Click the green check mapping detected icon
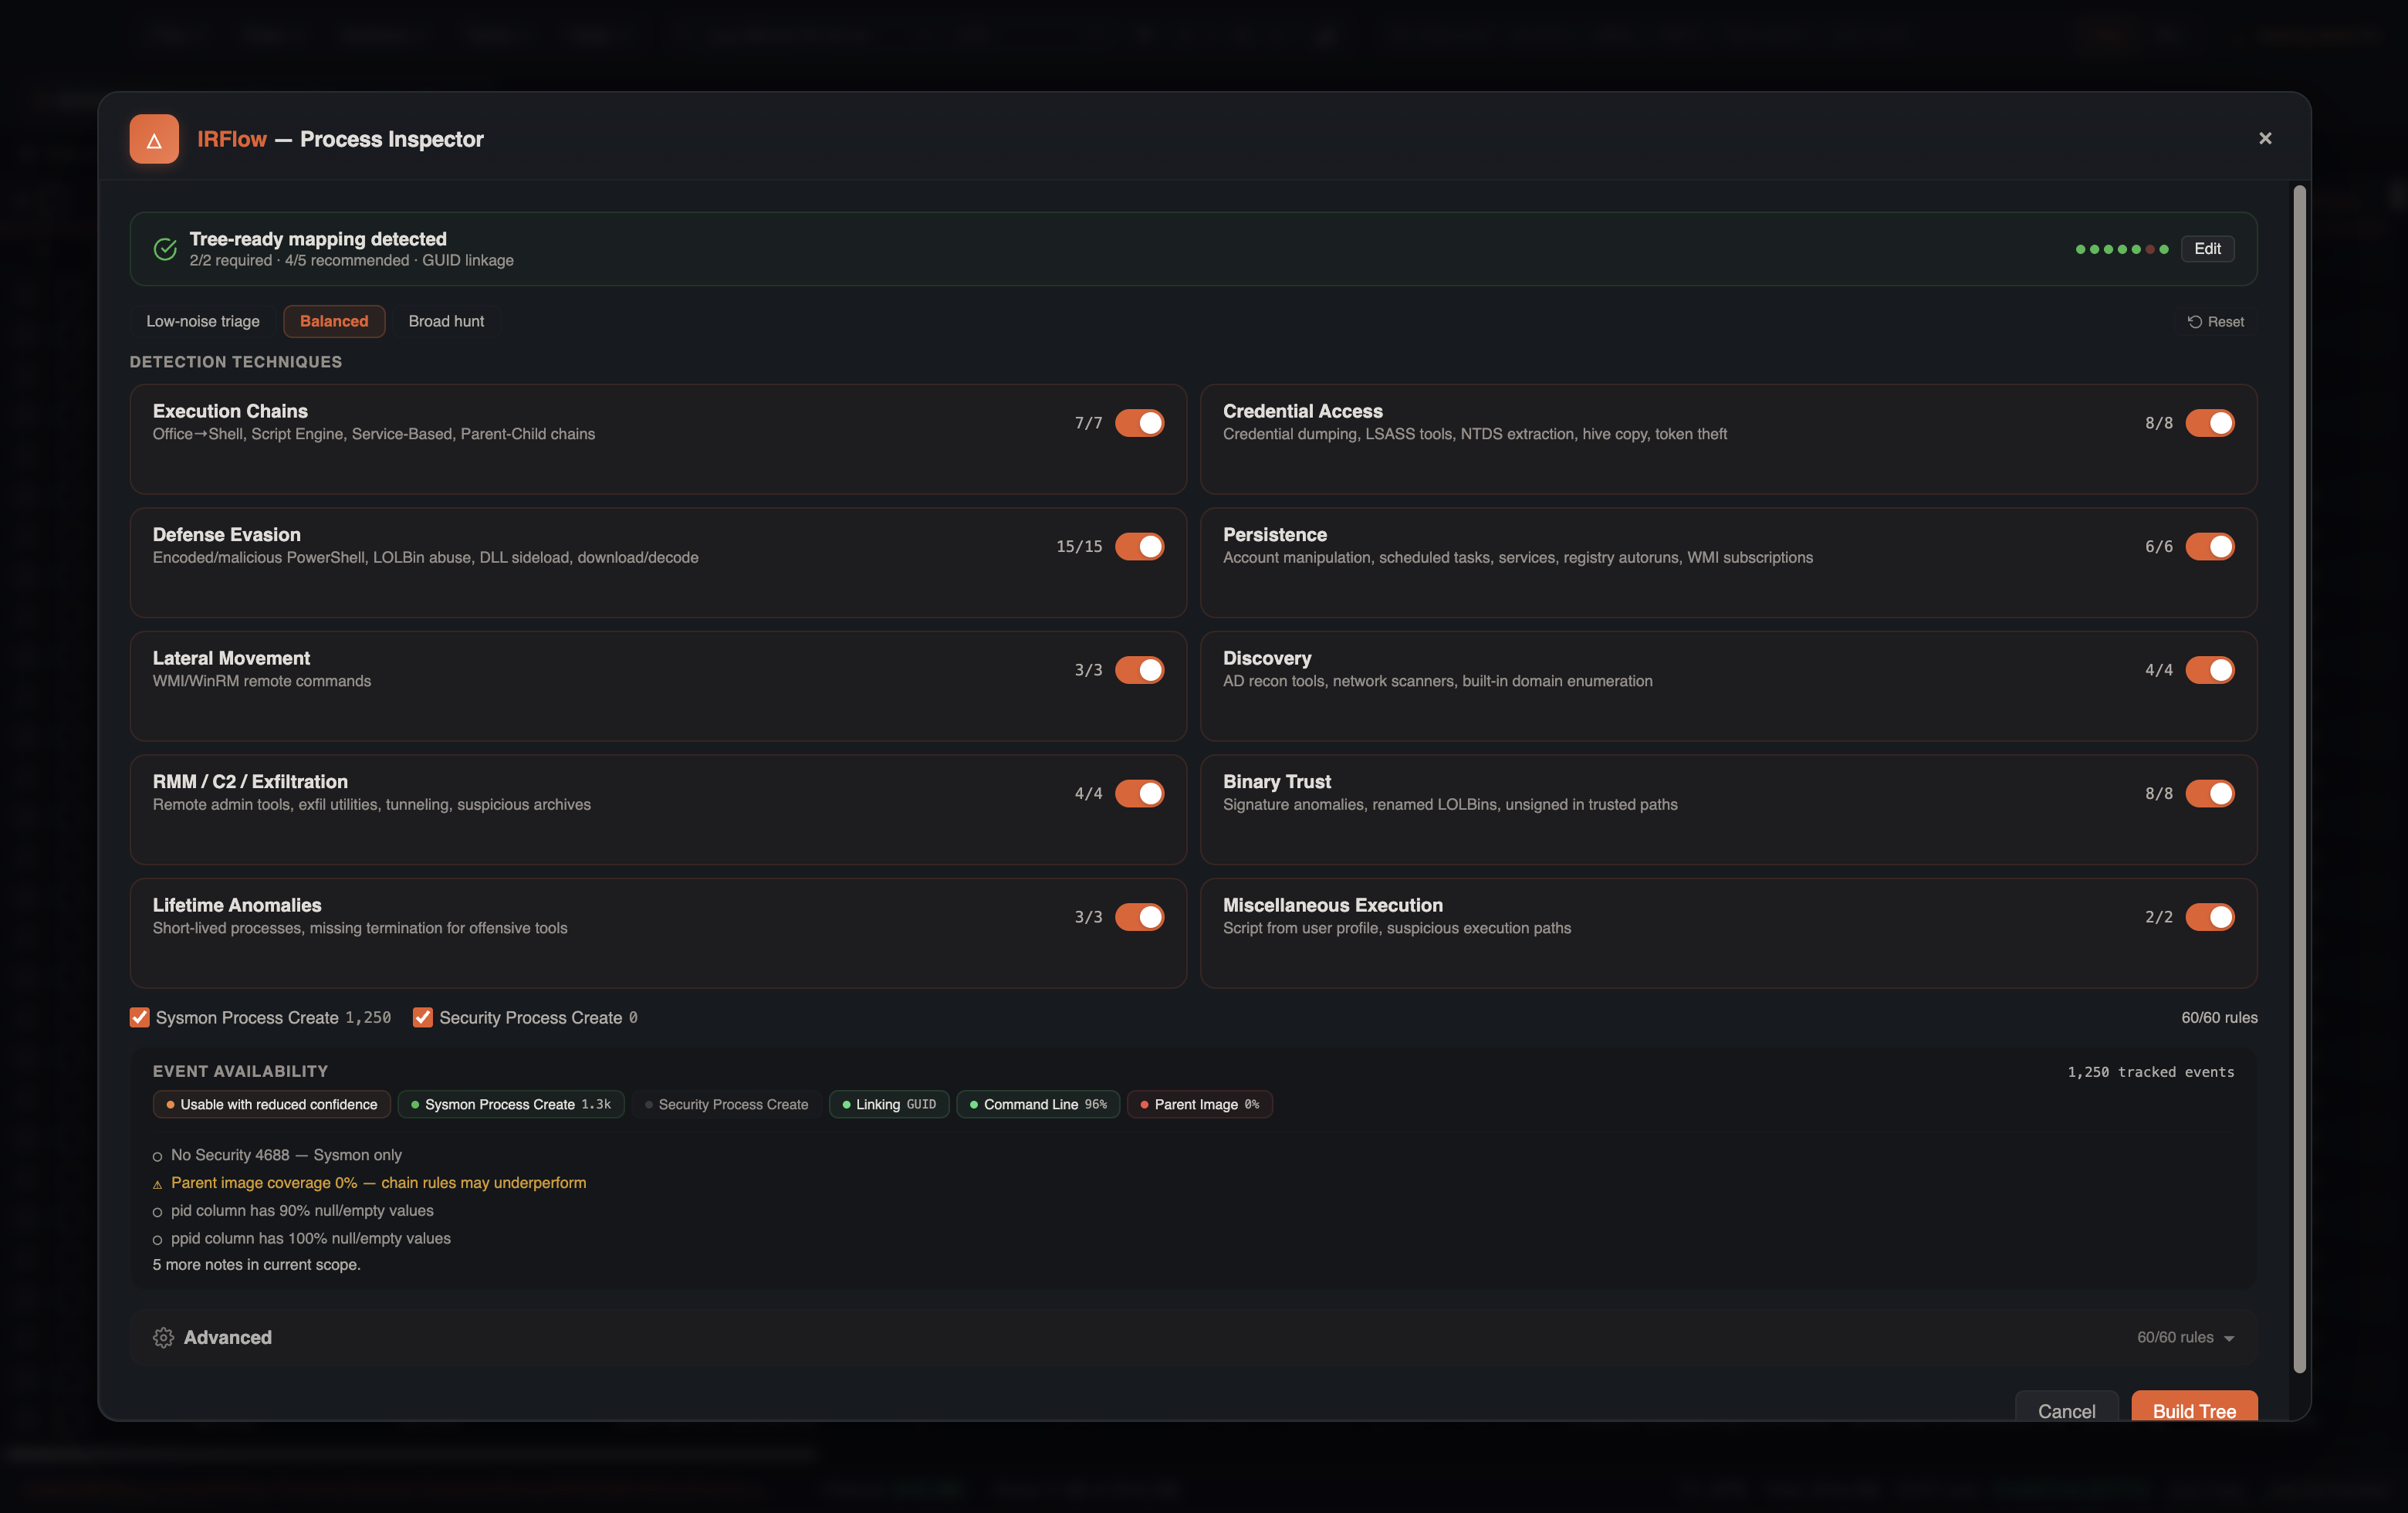The image size is (2408, 1513). (x=165, y=249)
